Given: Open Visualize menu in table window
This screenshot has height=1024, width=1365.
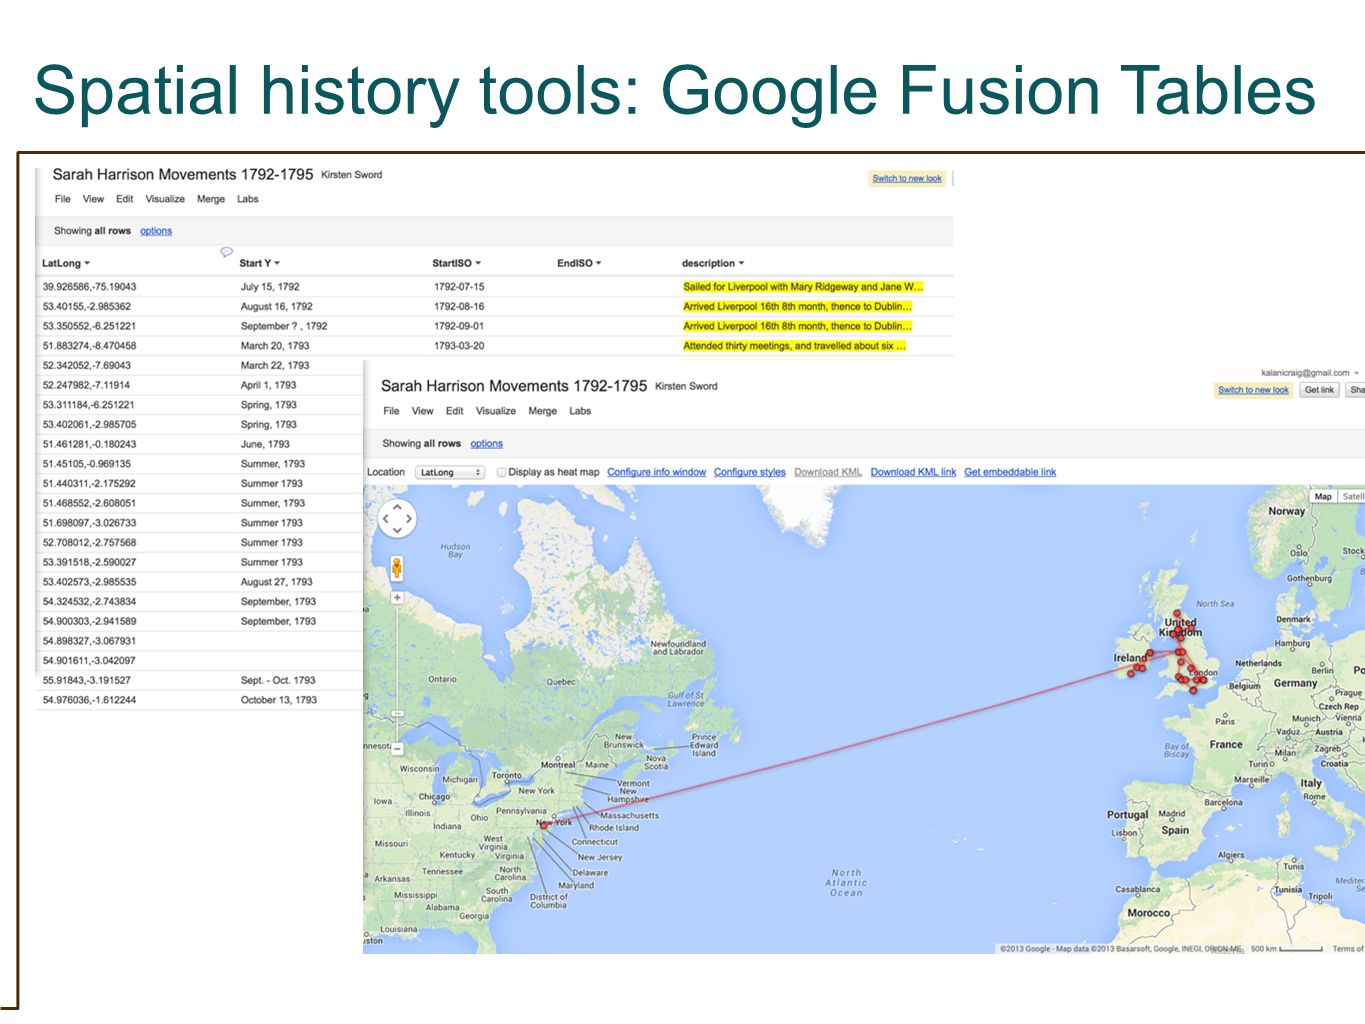Looking at the screenshot, I should pyautogui.click(x=165, y=199).
